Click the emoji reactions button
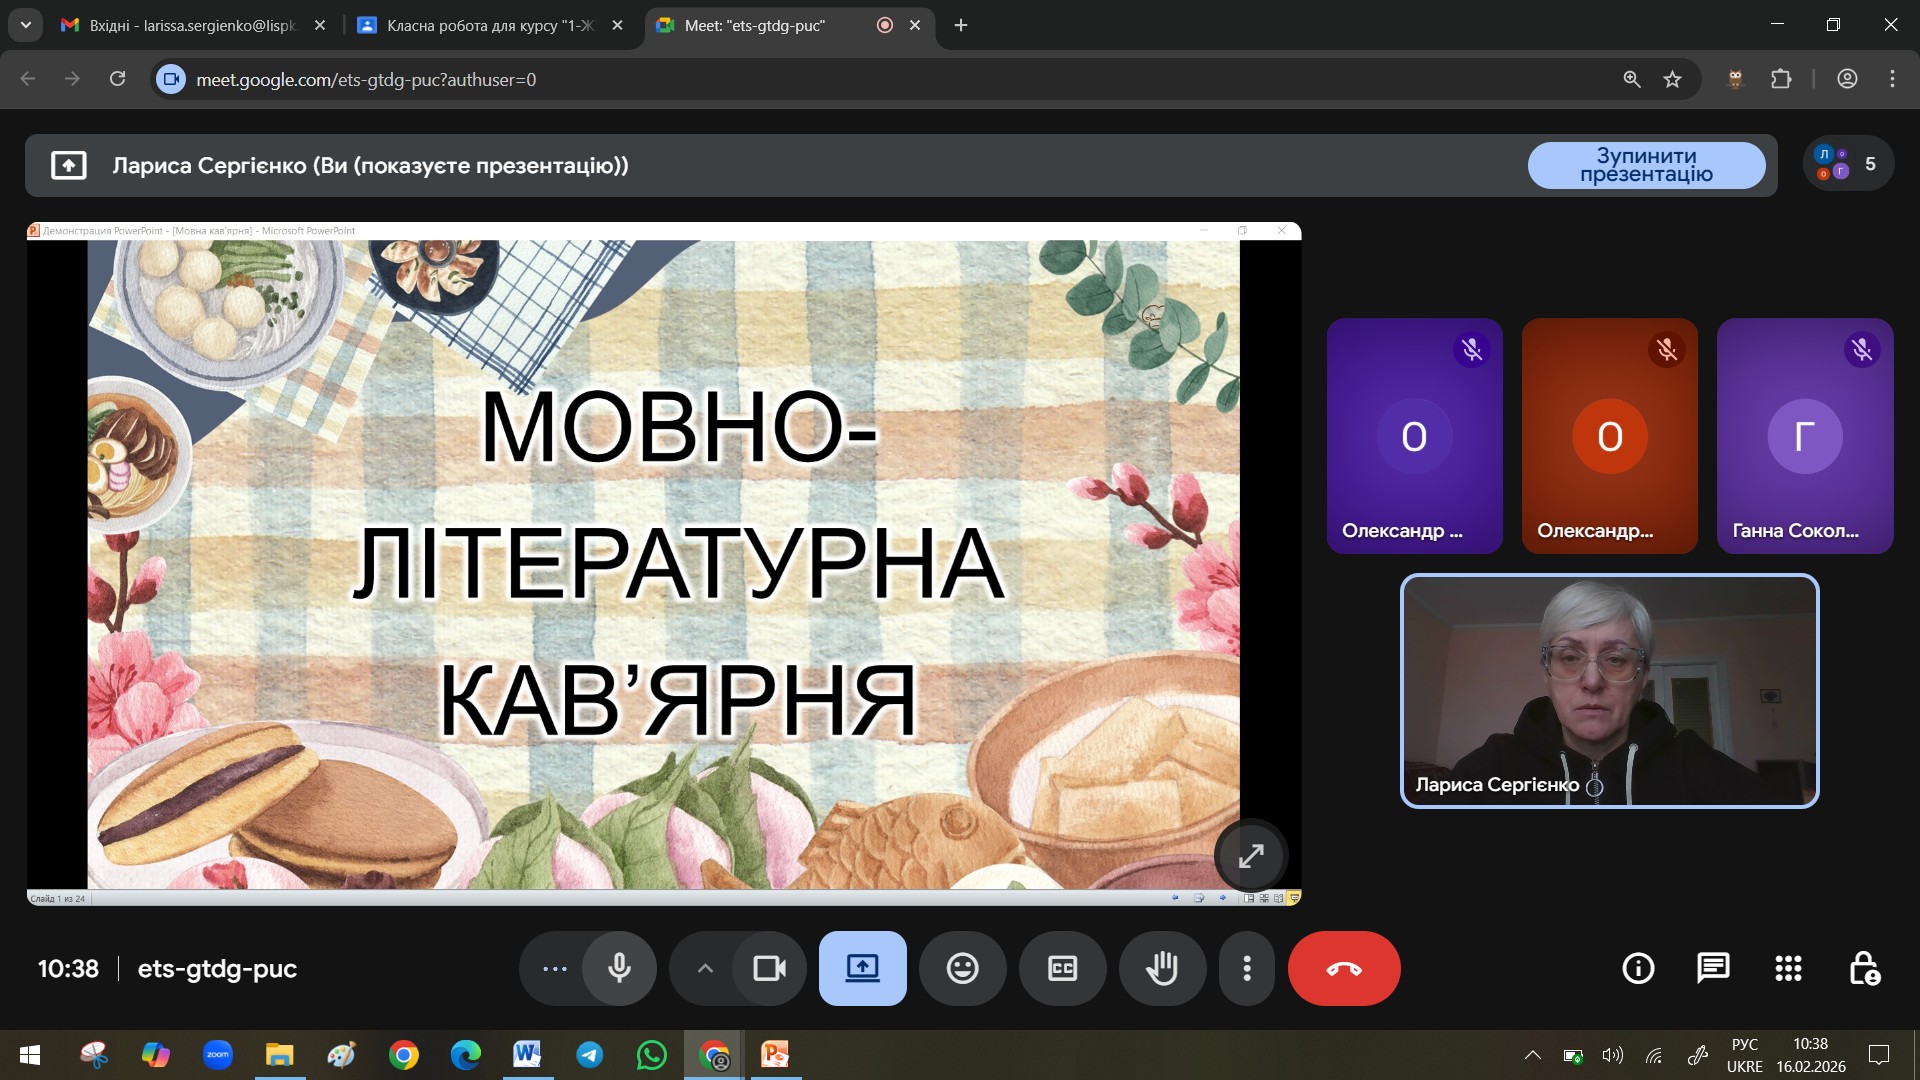This screenshot has width=1920, height=1080. pyautogui.click(x=962, y=968)
